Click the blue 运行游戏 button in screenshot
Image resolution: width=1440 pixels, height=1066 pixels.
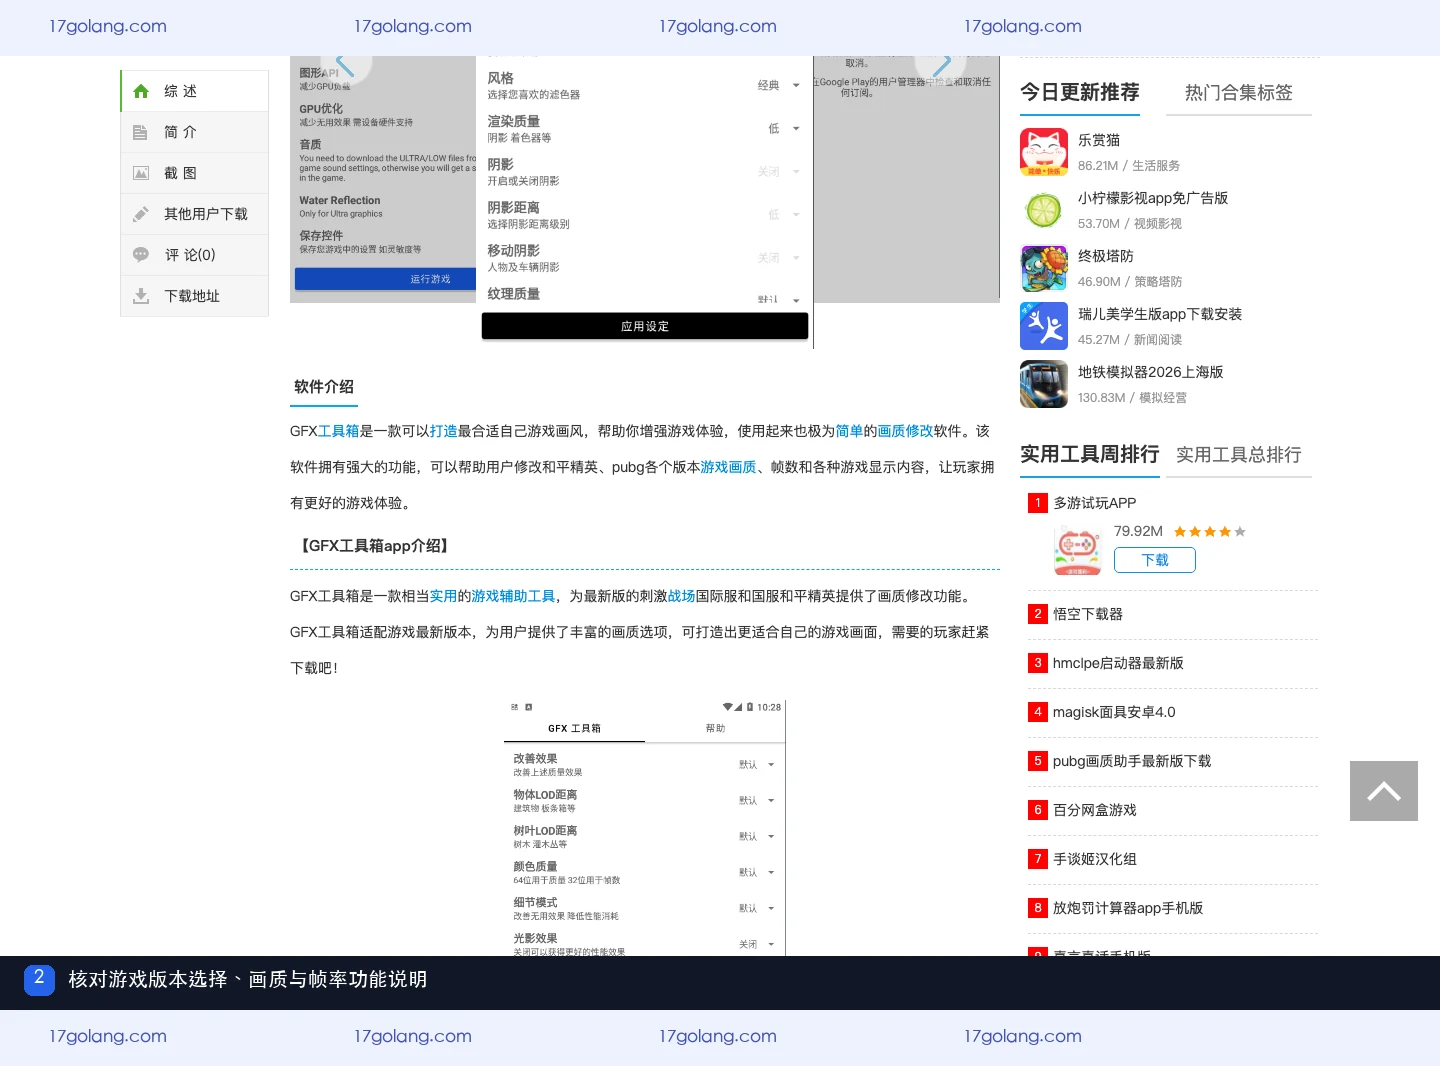click(x=384, y=279)
